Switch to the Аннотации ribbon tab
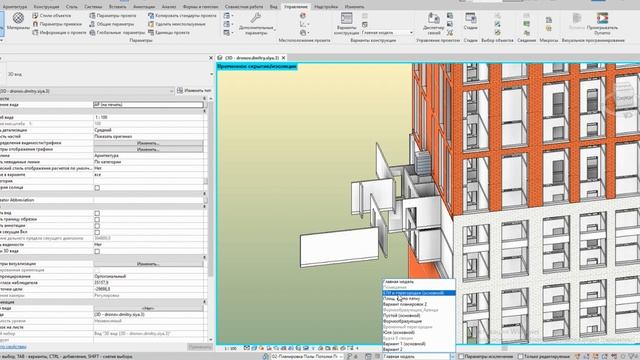 tap(144, 7)
